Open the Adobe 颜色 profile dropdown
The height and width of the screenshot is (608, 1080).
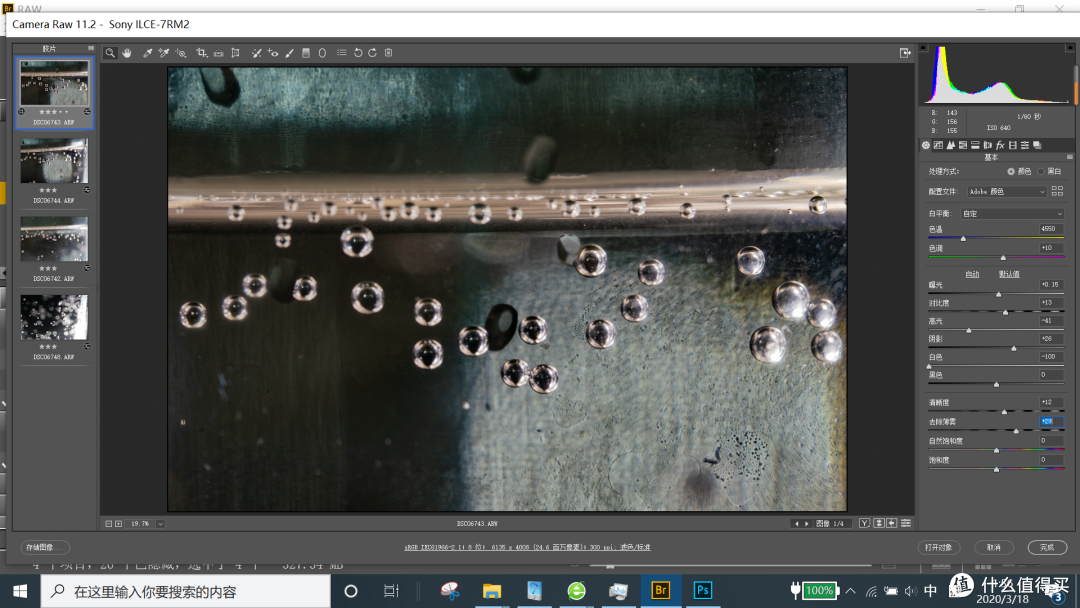click(1006, 191)
